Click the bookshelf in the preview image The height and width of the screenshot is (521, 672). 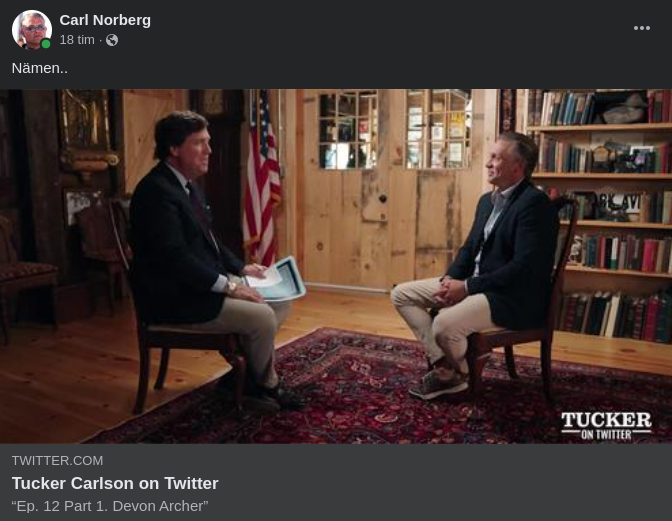click(x=599, y=214)
